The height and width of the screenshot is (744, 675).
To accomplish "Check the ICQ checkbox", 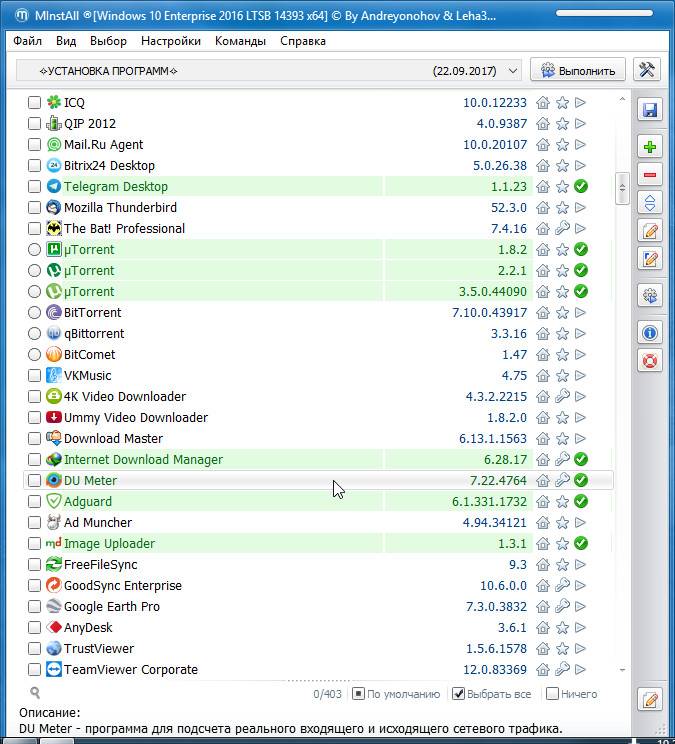I will pyautogui.click(x=34, y=102).
